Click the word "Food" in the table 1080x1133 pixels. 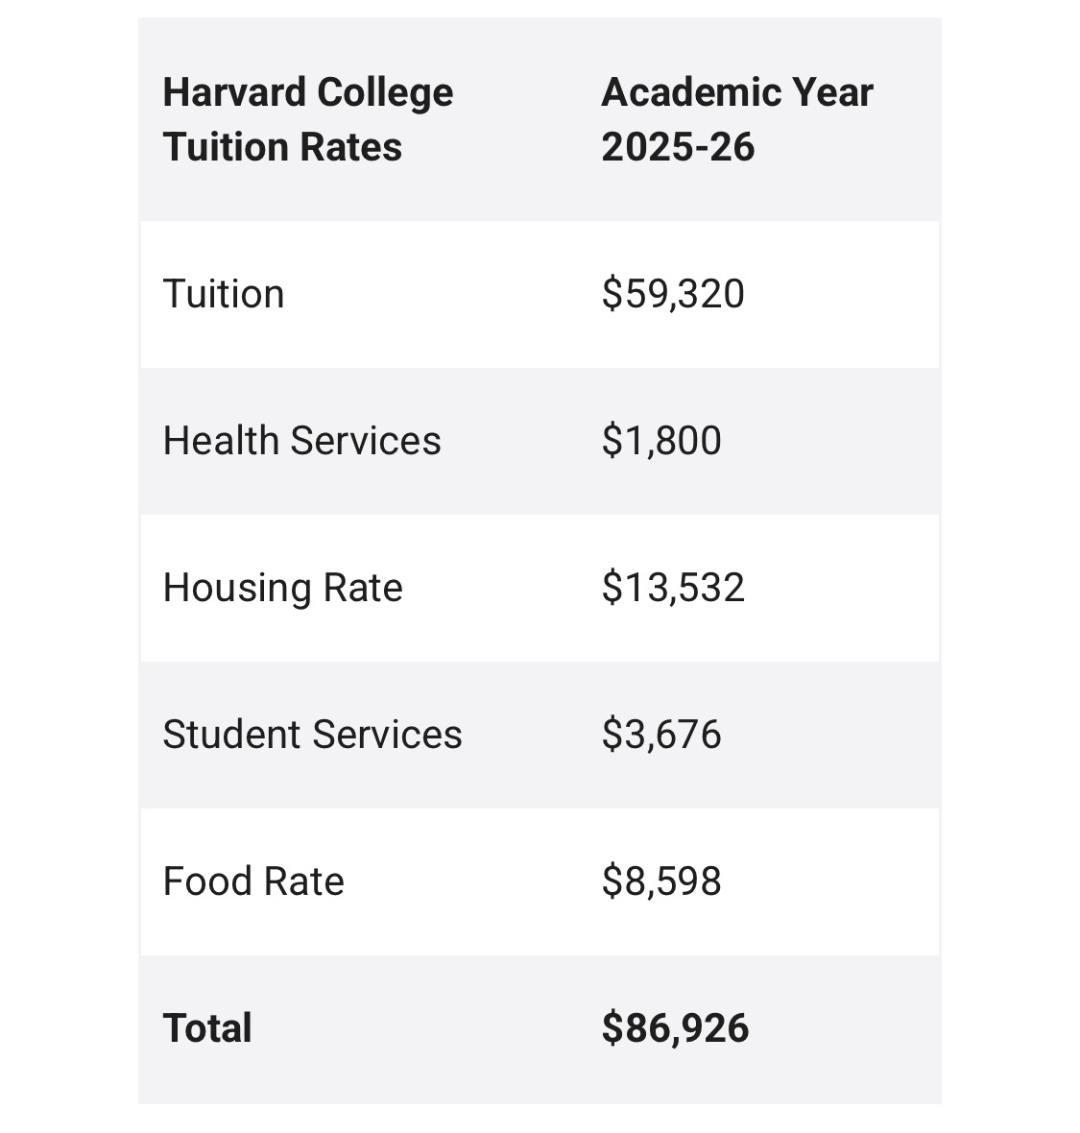(205, 882)
